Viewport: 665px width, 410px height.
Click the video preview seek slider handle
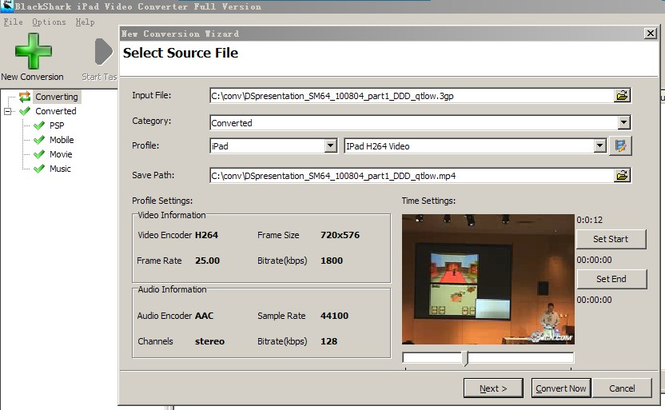(x=465, y=358)
